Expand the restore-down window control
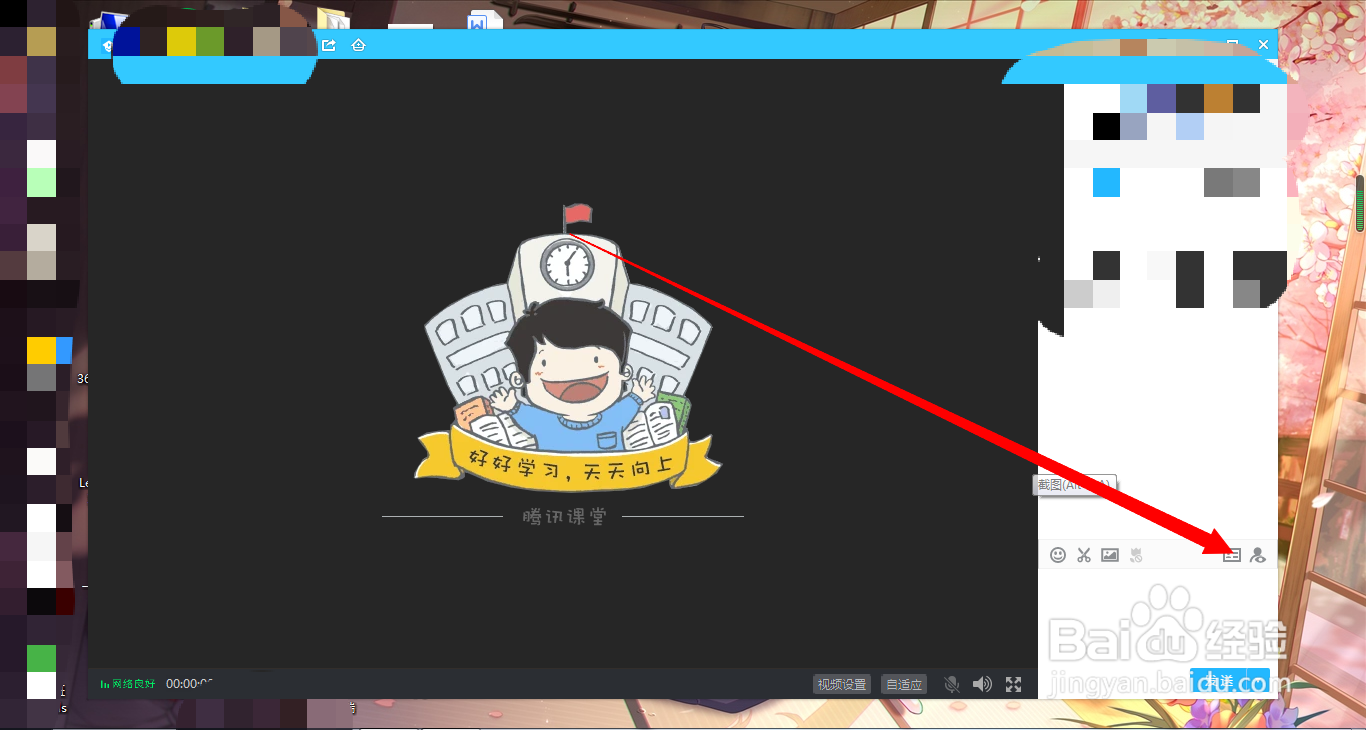Image resolution: width=1366 pixels, height=730 pixels. pyautogui.click(x=1232, y=44)
